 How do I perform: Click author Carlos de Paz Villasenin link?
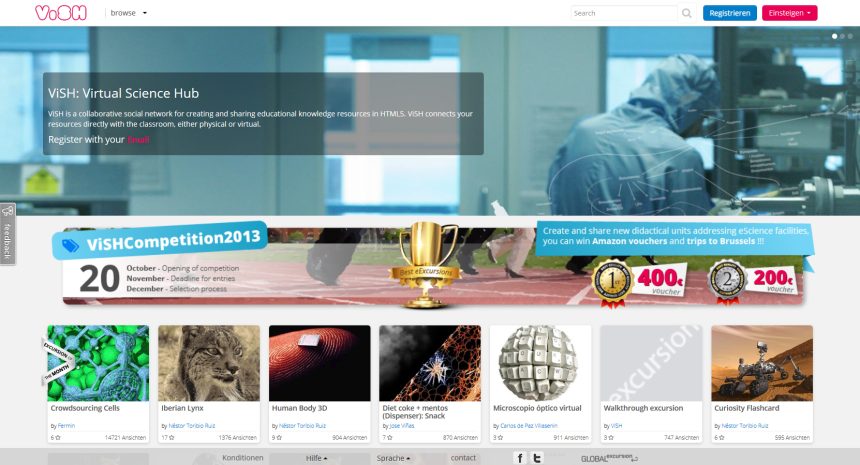(529, 426)
